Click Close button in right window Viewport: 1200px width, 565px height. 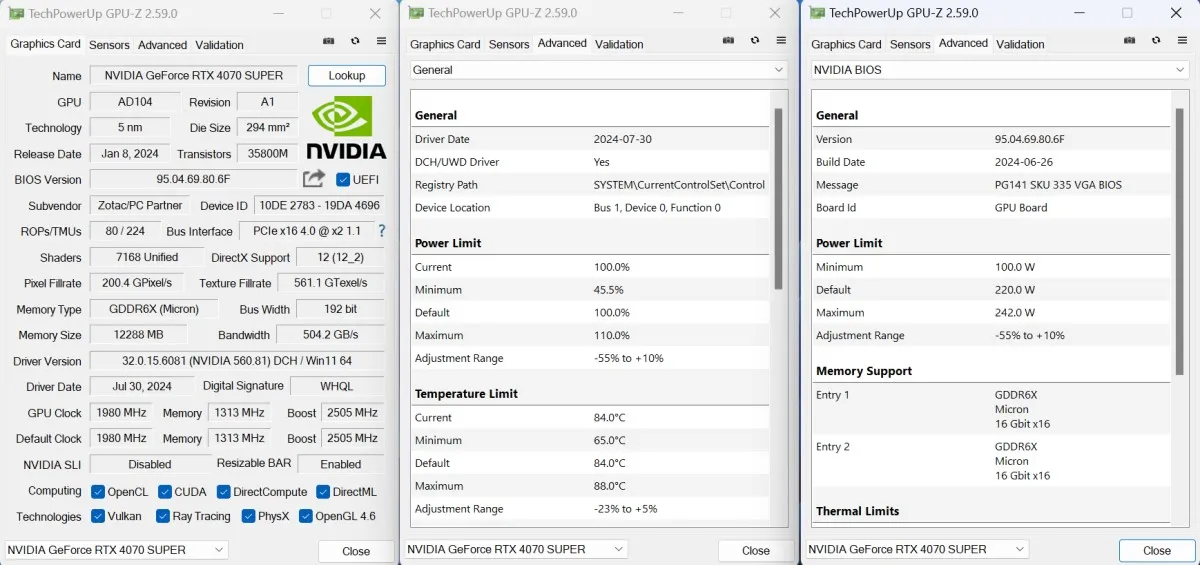tap(1157, 550)
